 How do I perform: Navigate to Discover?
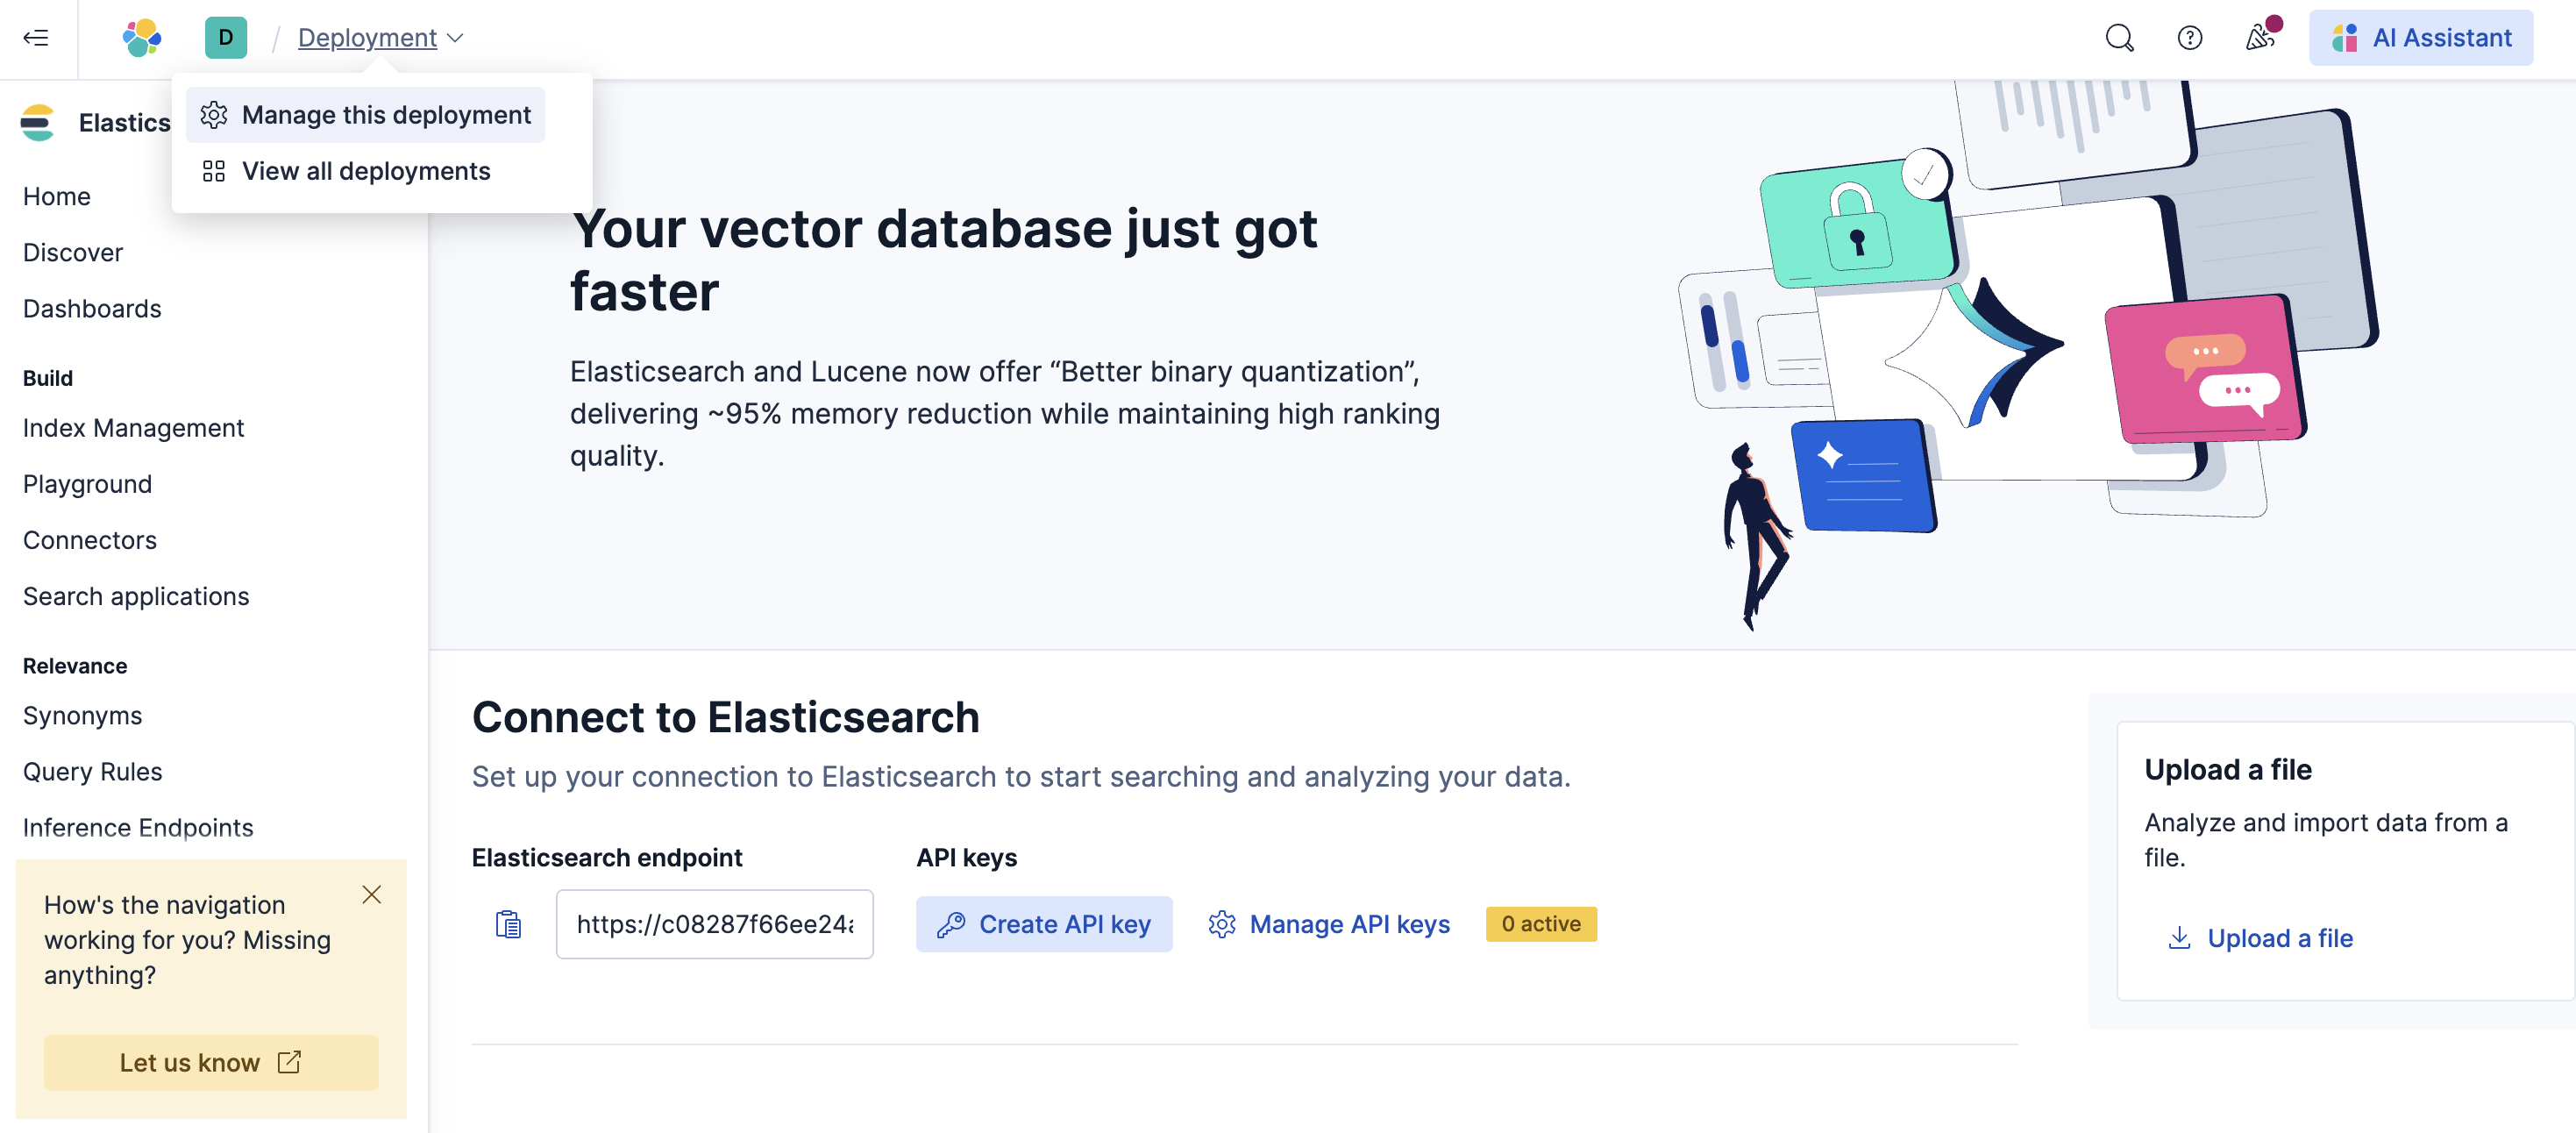(x=73, y=252)
